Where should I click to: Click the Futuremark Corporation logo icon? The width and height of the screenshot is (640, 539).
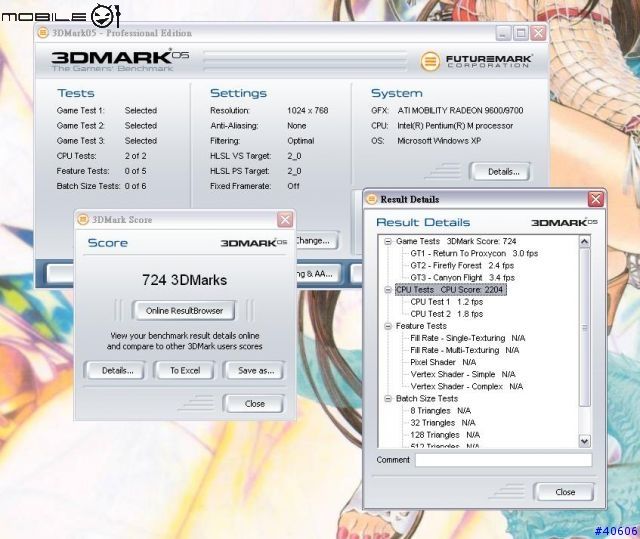pos(430,62)
